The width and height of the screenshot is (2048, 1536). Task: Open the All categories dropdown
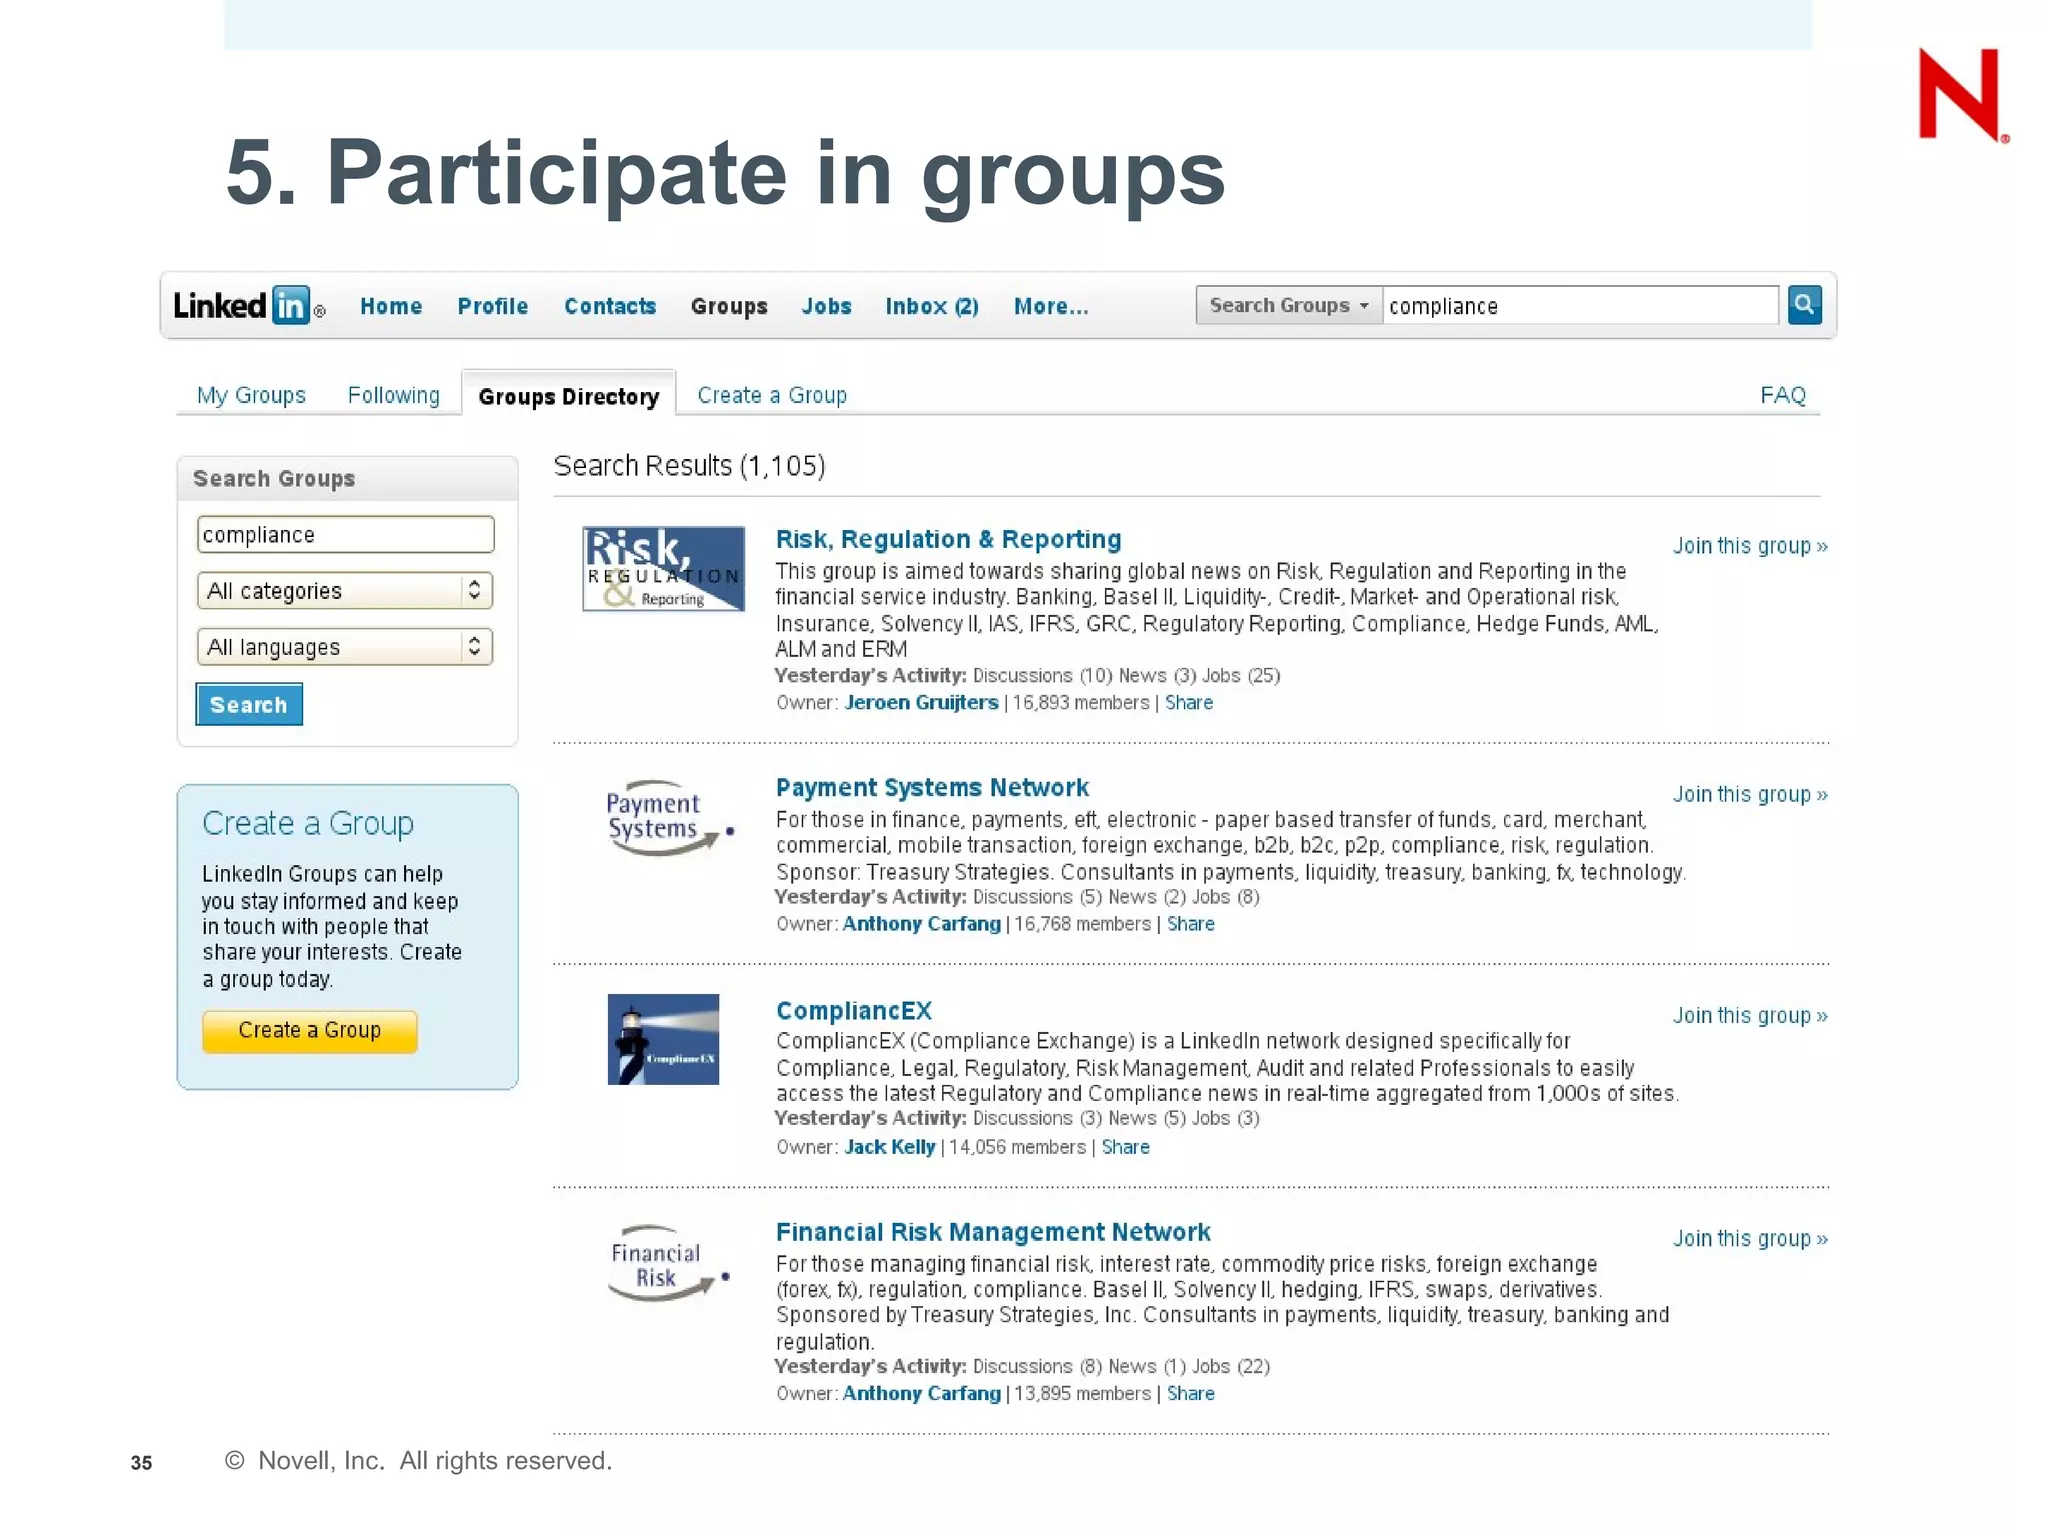tap(345, 591)
